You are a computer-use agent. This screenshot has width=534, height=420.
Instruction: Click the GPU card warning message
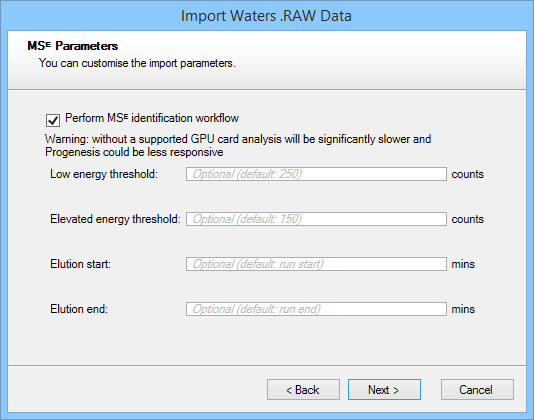(x=238, y=145)
